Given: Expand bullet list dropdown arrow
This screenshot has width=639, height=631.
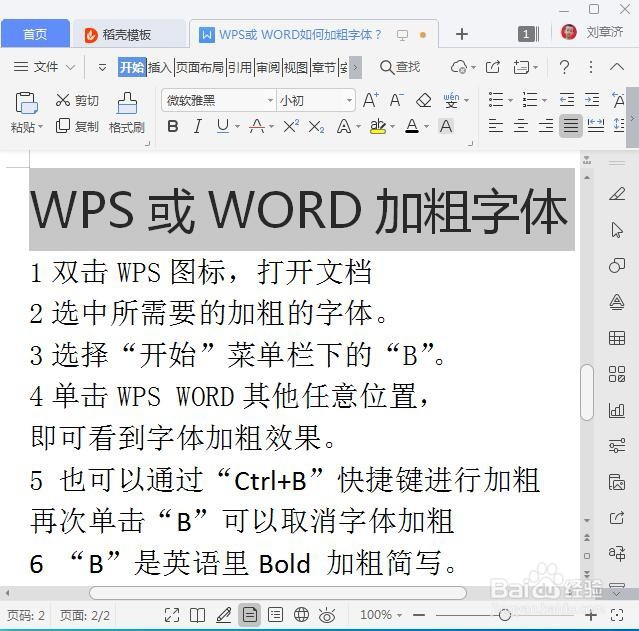Looking at the screenshot, I should (510, 100).
